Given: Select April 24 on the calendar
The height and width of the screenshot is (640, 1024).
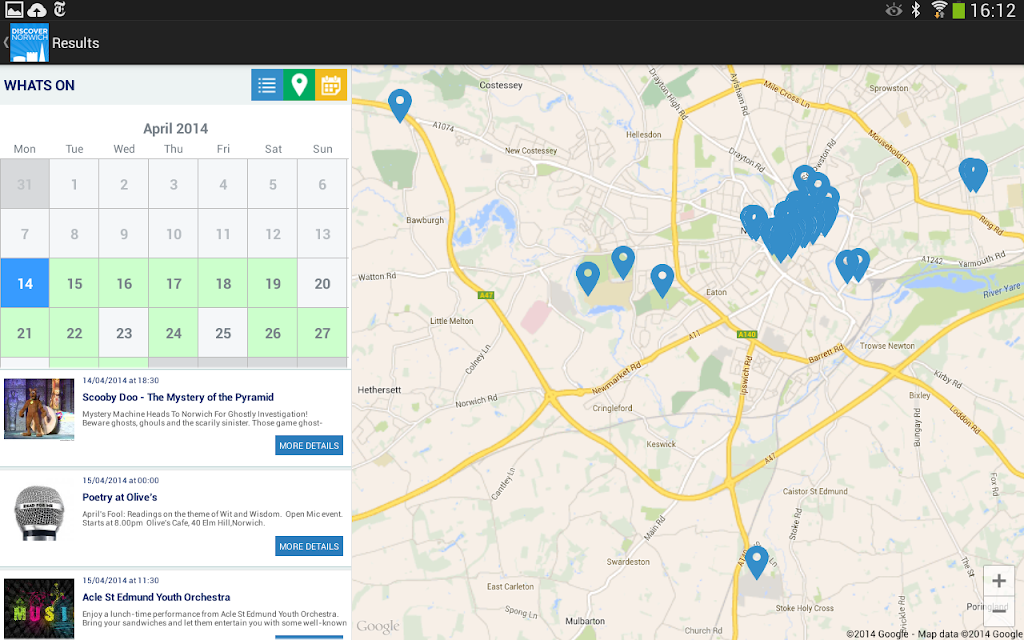Looking at the screenshot, I should [x=174, y=333].
